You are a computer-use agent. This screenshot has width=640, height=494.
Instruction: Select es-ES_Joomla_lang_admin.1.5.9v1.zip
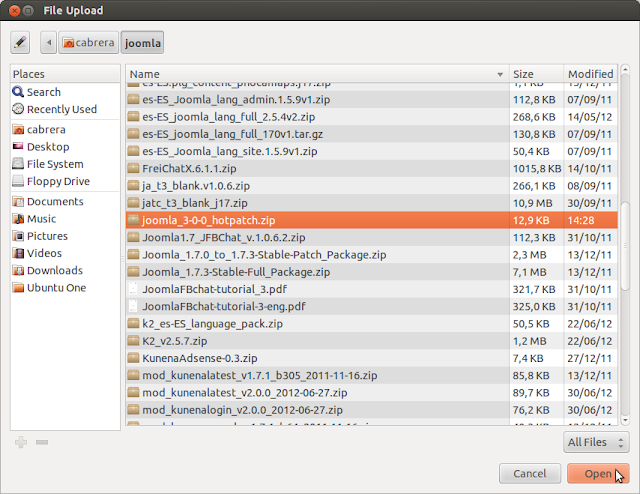click(x=371, y=99)
